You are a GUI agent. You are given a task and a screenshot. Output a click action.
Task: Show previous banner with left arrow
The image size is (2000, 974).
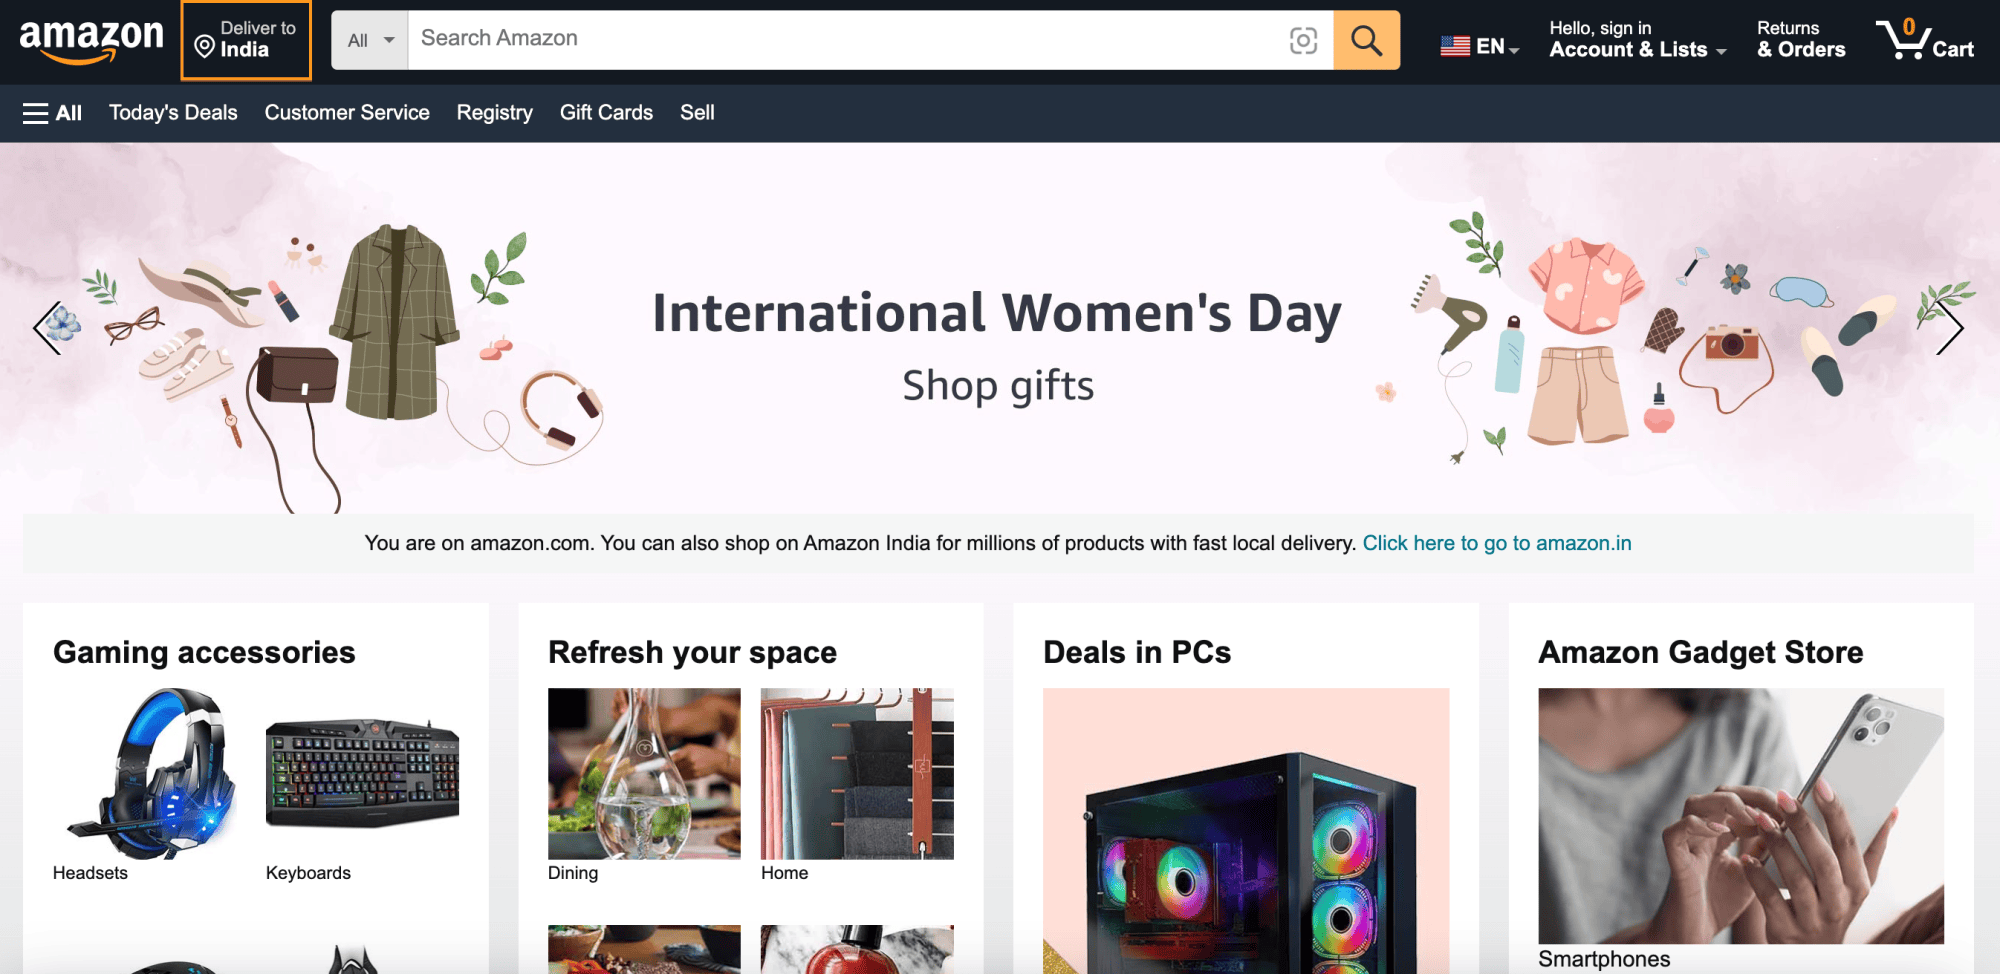click(48, 328)
